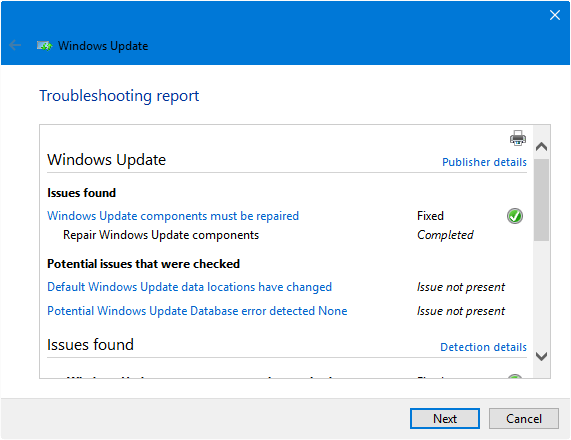Click the scrollbar up arrow
Viewport: 571px width, 440px height.
(541, 147)
